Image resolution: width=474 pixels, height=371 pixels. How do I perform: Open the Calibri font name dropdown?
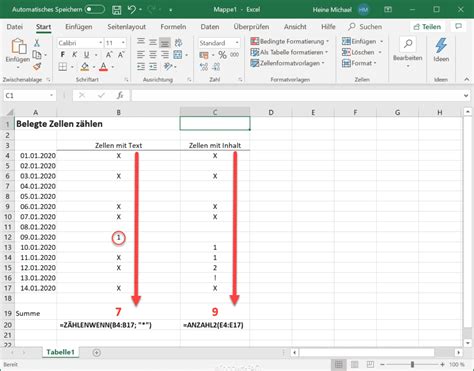click(x=80, y=43)
